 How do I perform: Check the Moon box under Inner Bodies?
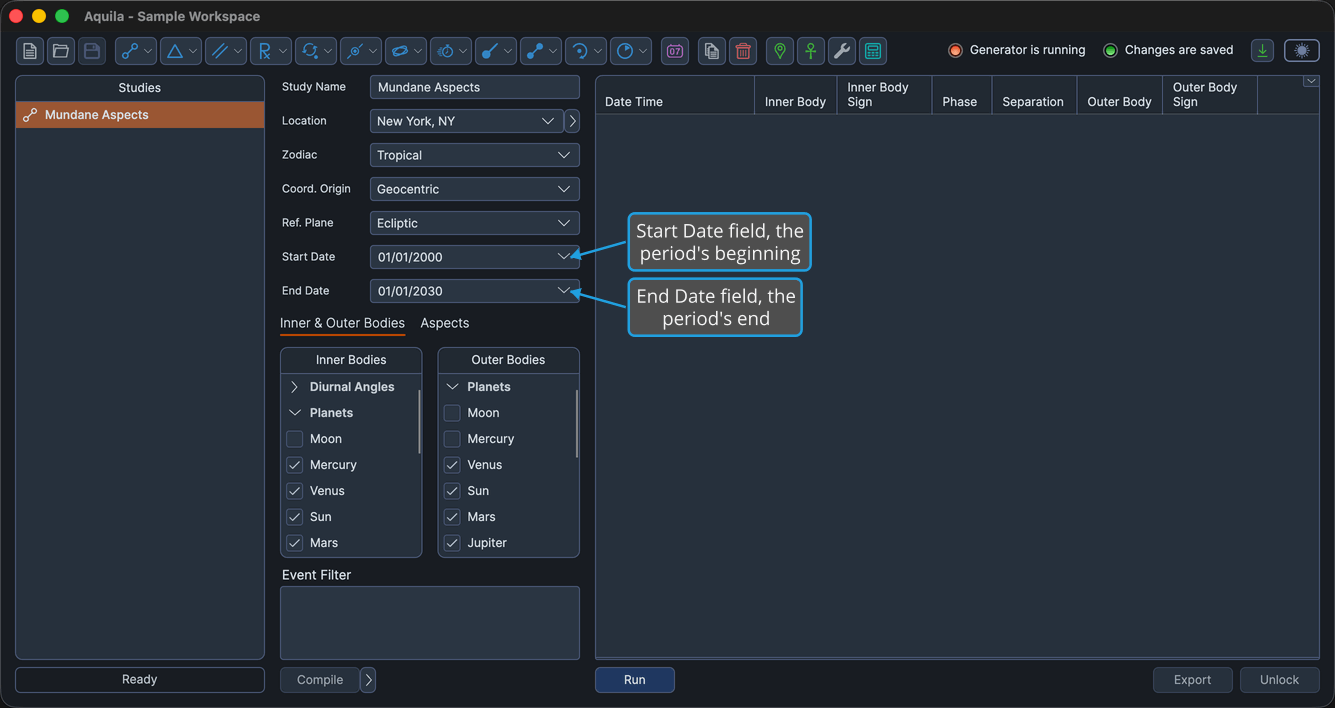tap(295, 439)
